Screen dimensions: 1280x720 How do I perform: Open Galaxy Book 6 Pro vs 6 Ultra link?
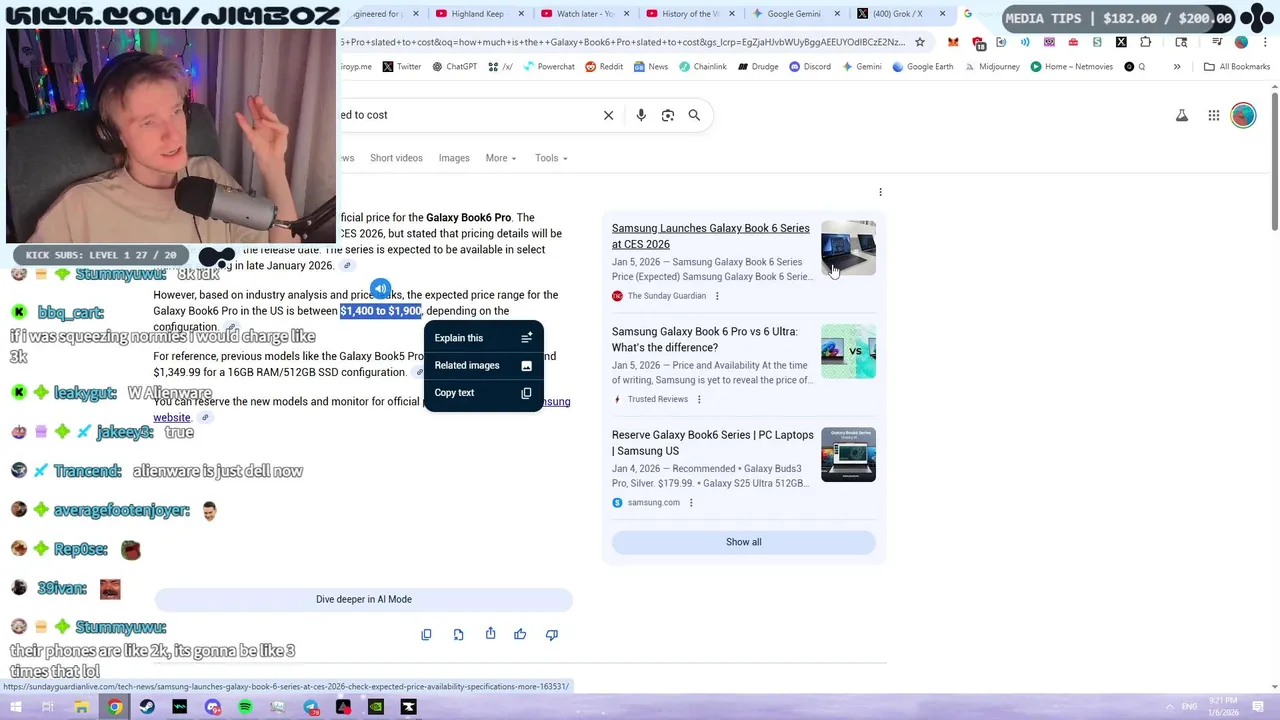coord(705,340)
